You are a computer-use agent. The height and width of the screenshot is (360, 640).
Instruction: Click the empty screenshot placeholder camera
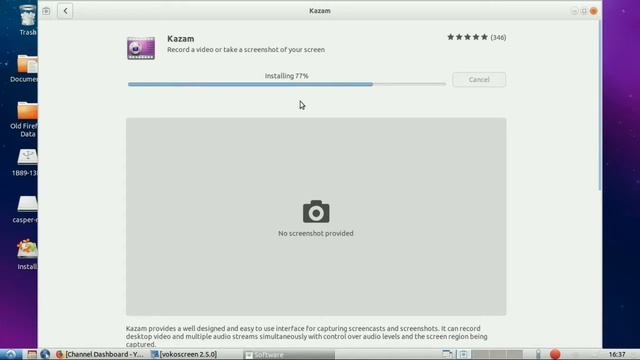(x=316, y=211)
